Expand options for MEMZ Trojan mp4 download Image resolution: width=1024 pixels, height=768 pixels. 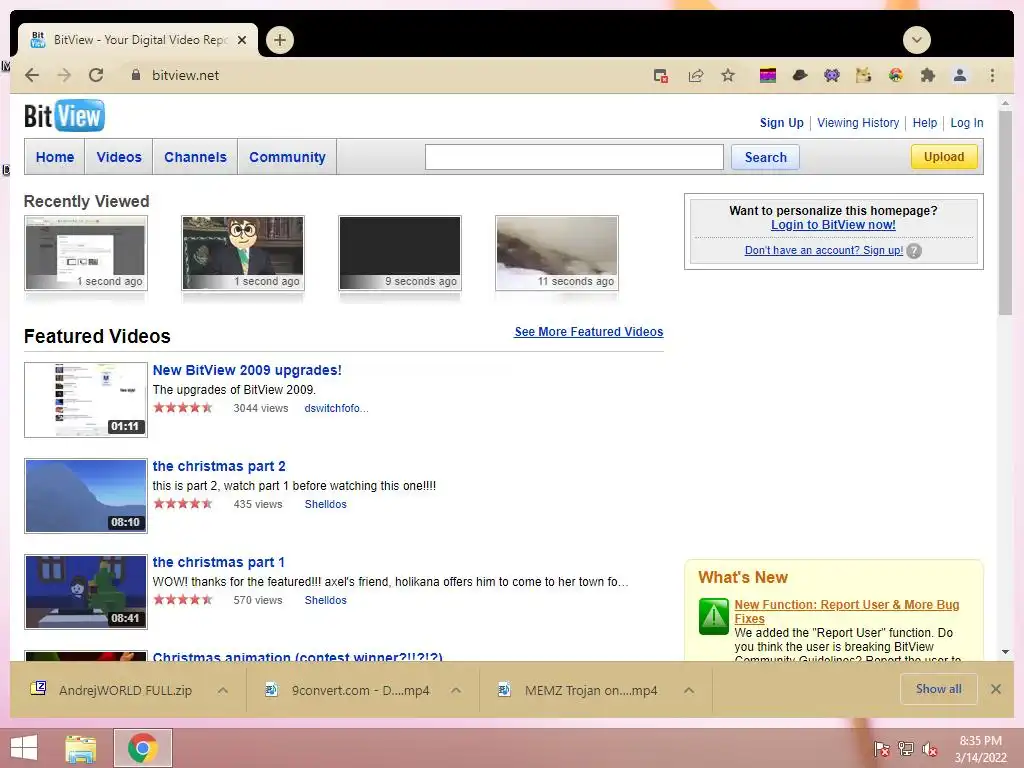[689, 690]
